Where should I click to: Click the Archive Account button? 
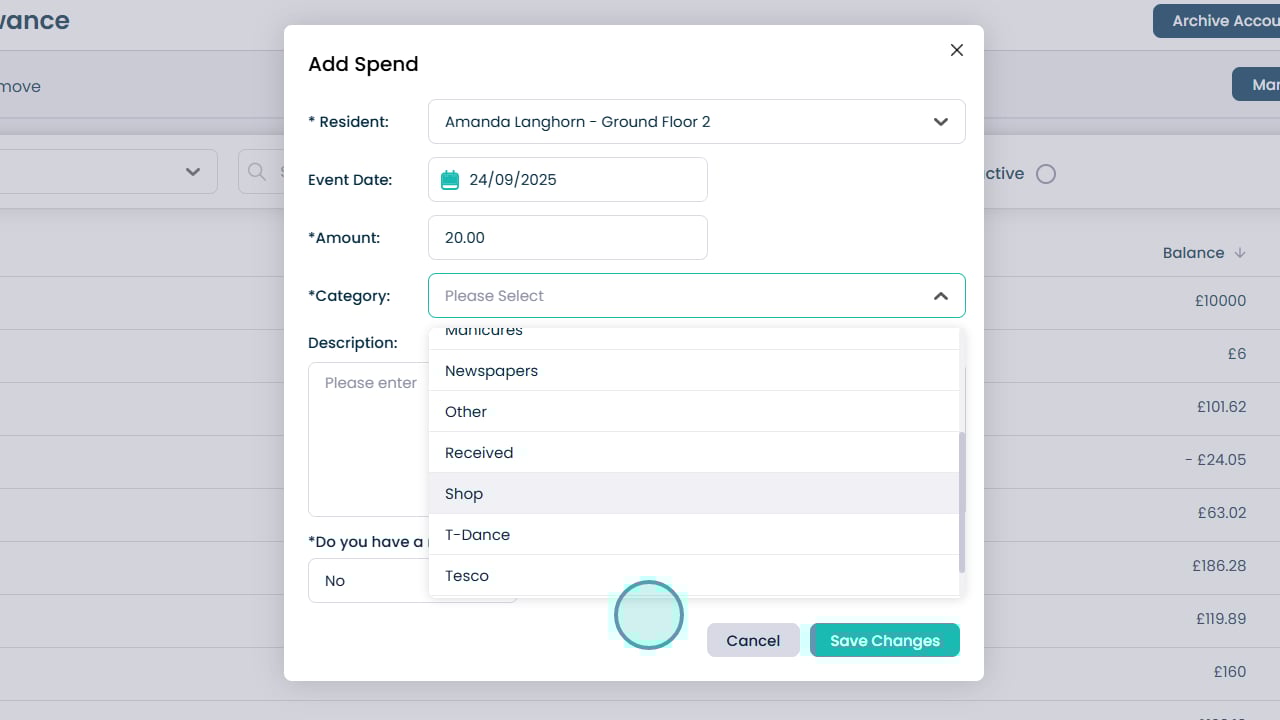1216,21
